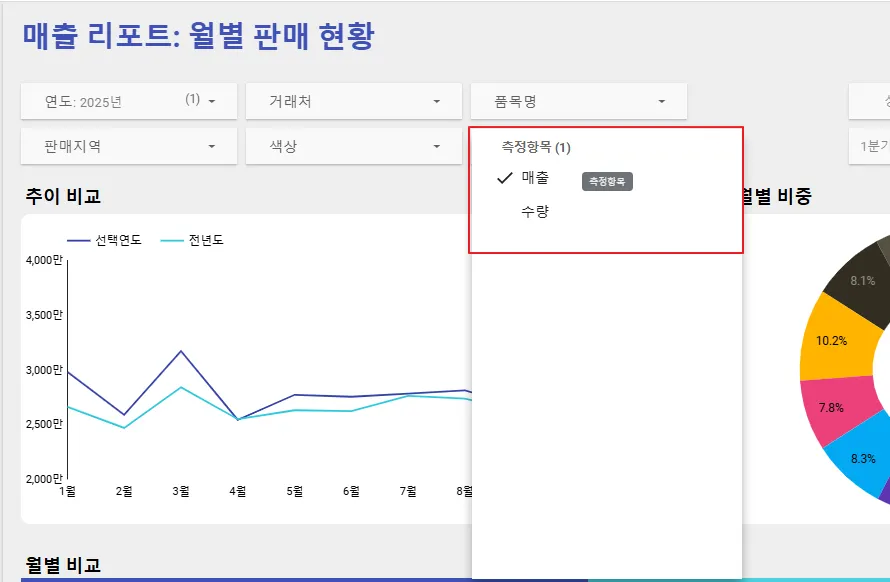The height and width of the screenshot is (582, 890).
Task: Click the 측정항목 (1) dropdown header
Action: [x=535, y=148]
